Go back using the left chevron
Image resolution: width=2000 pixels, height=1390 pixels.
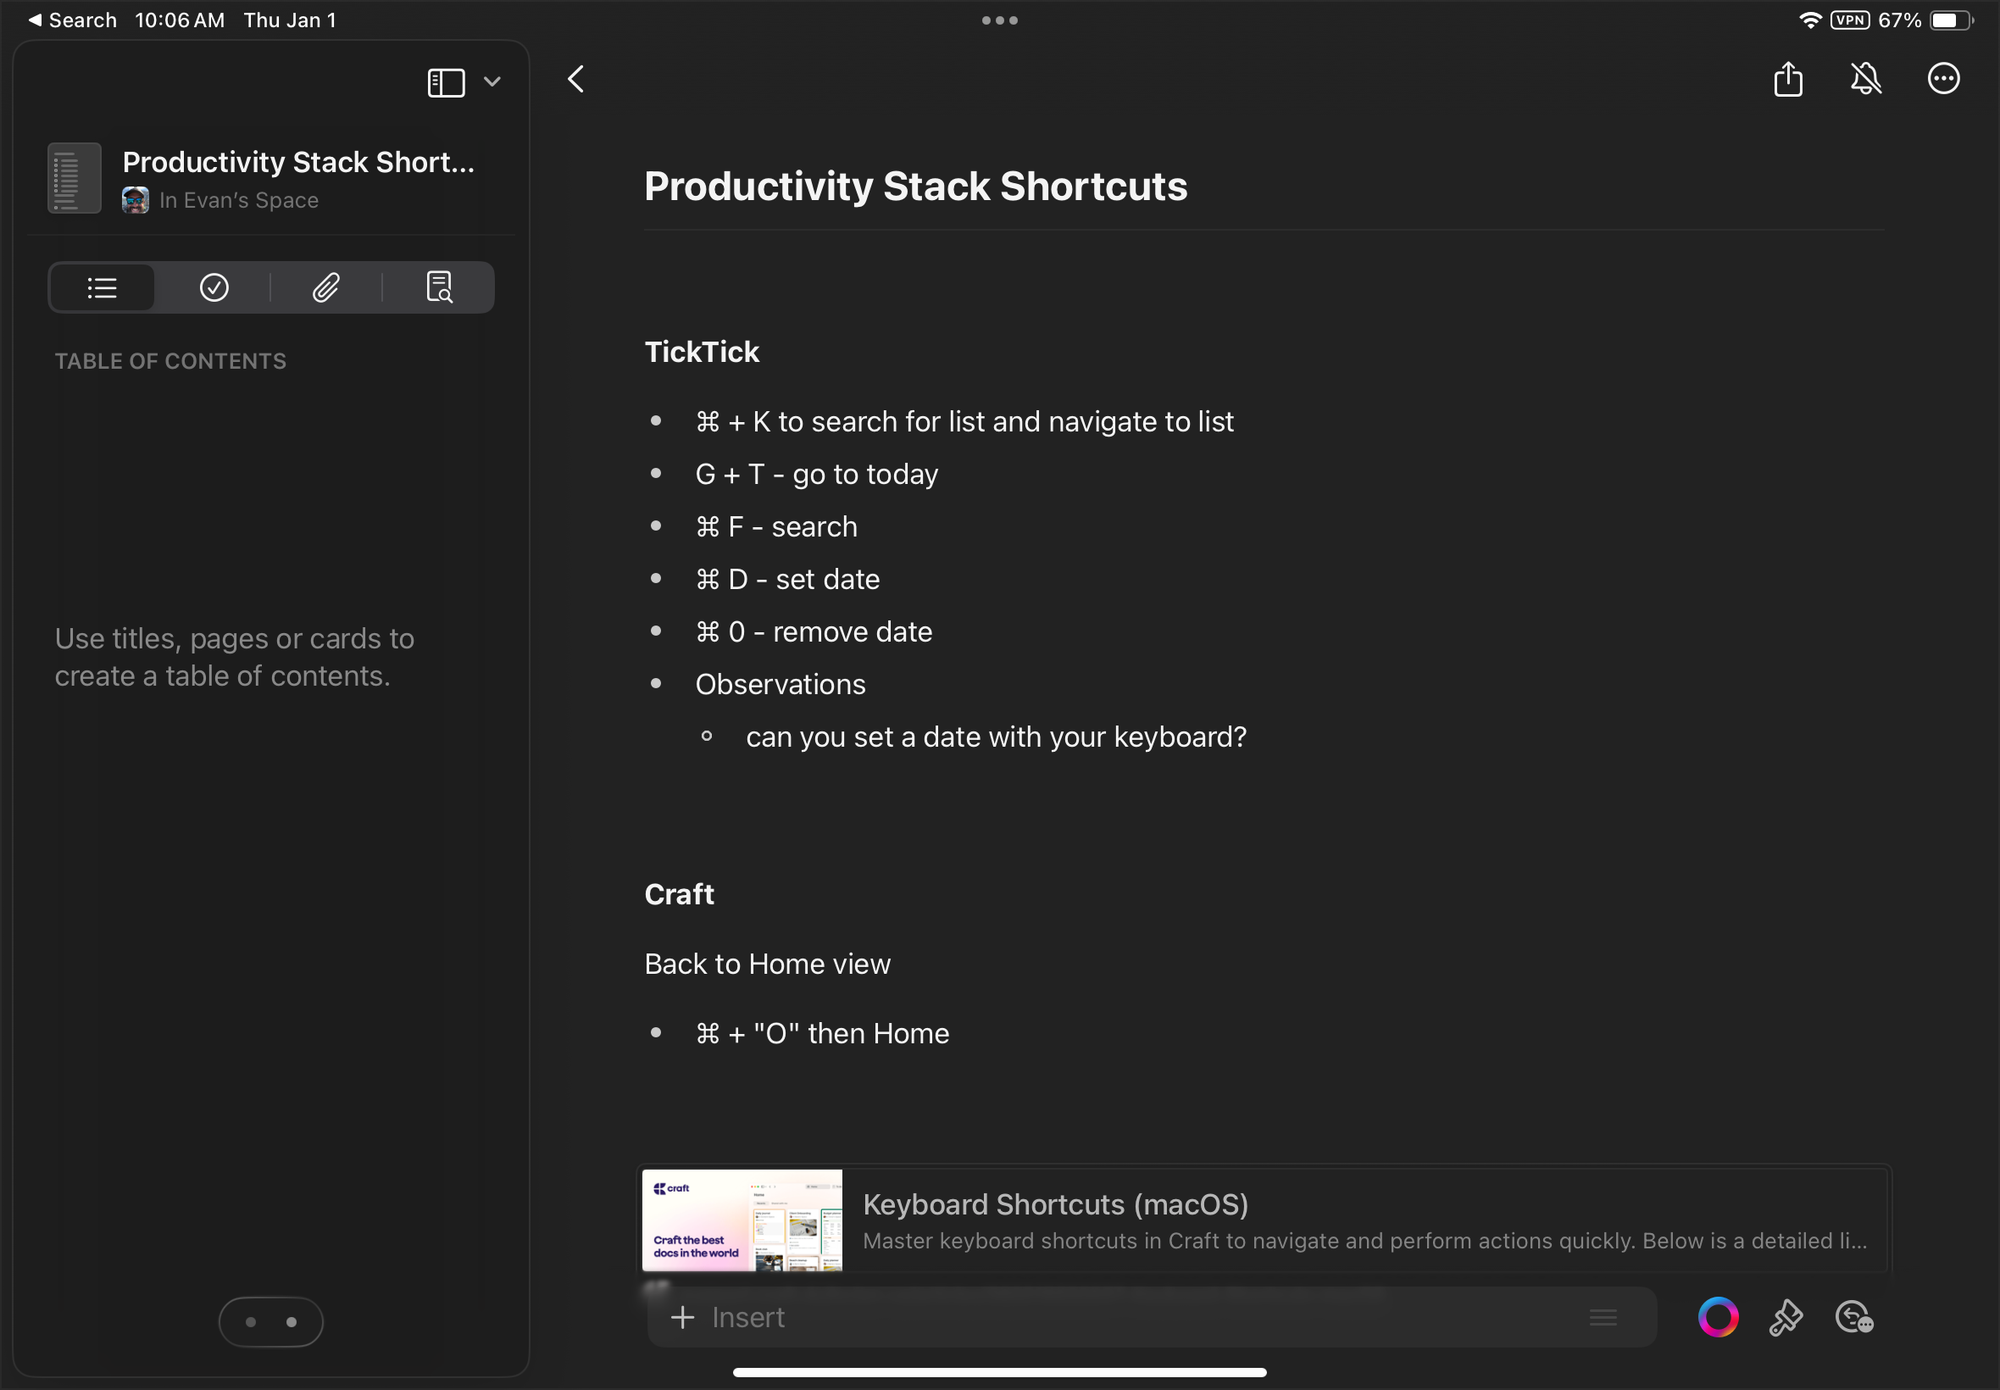(x=576, y=79)
